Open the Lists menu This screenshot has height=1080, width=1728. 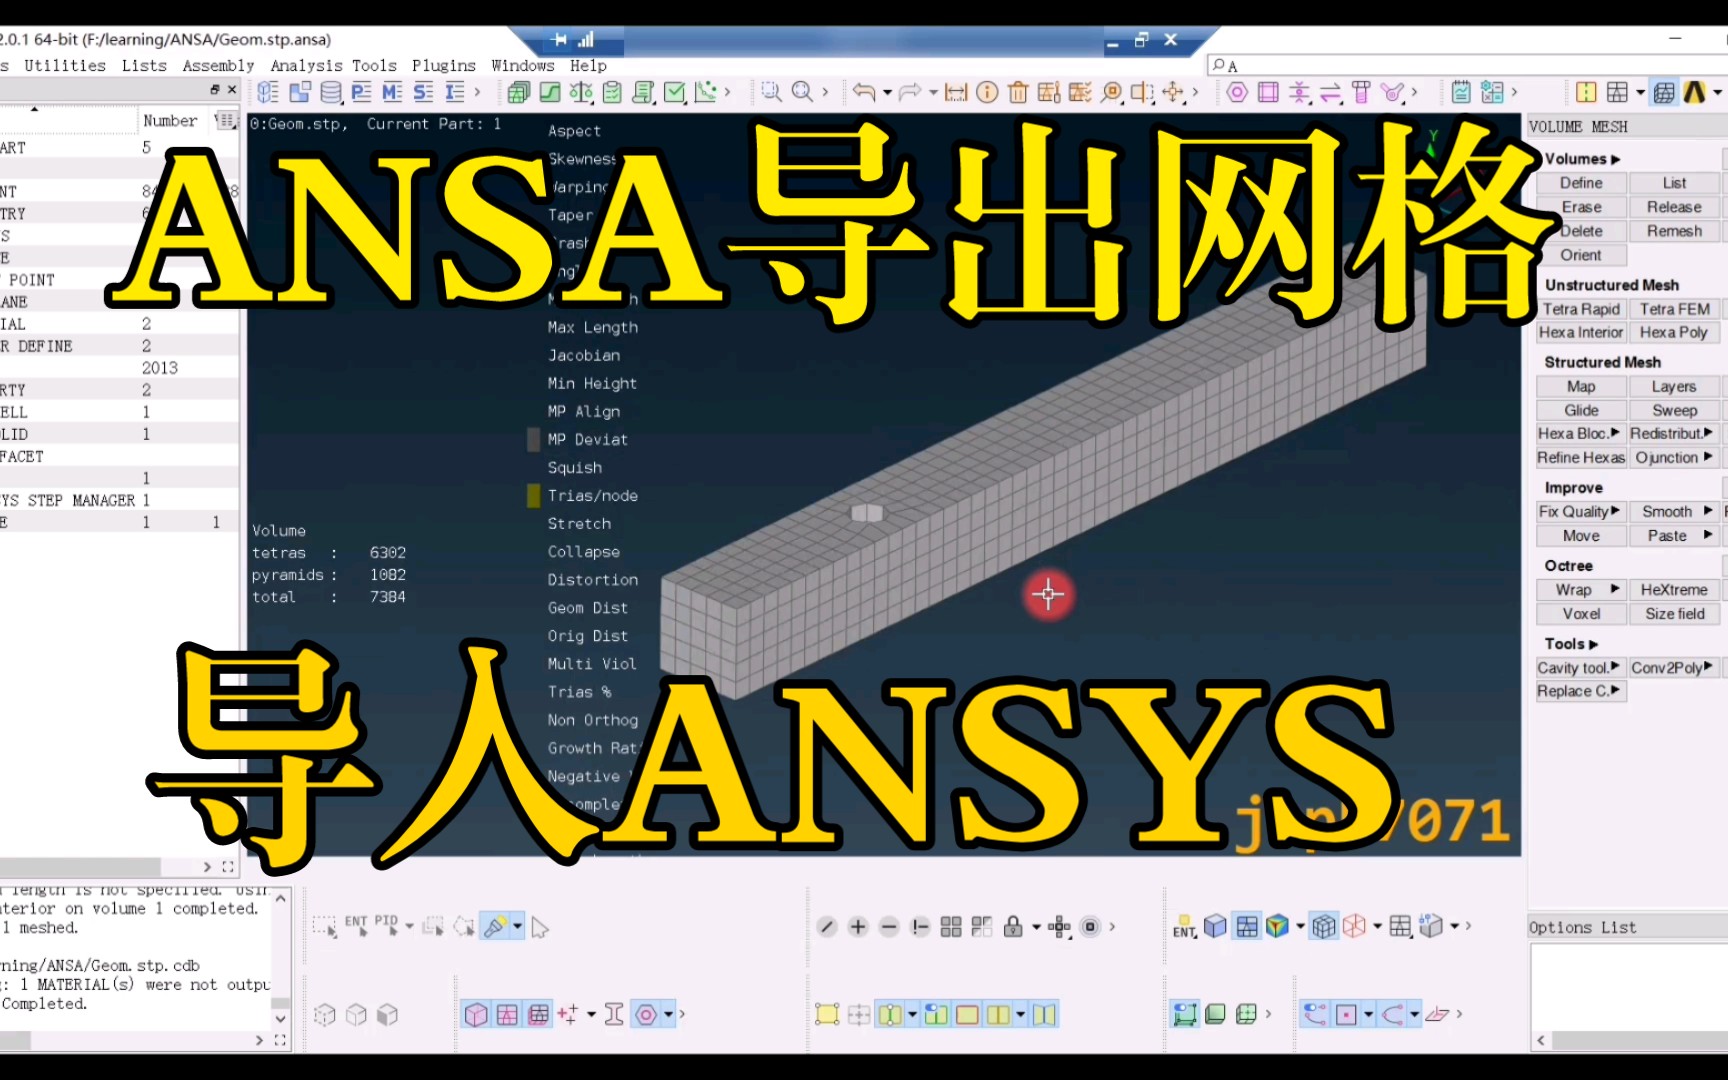[145, 65]
